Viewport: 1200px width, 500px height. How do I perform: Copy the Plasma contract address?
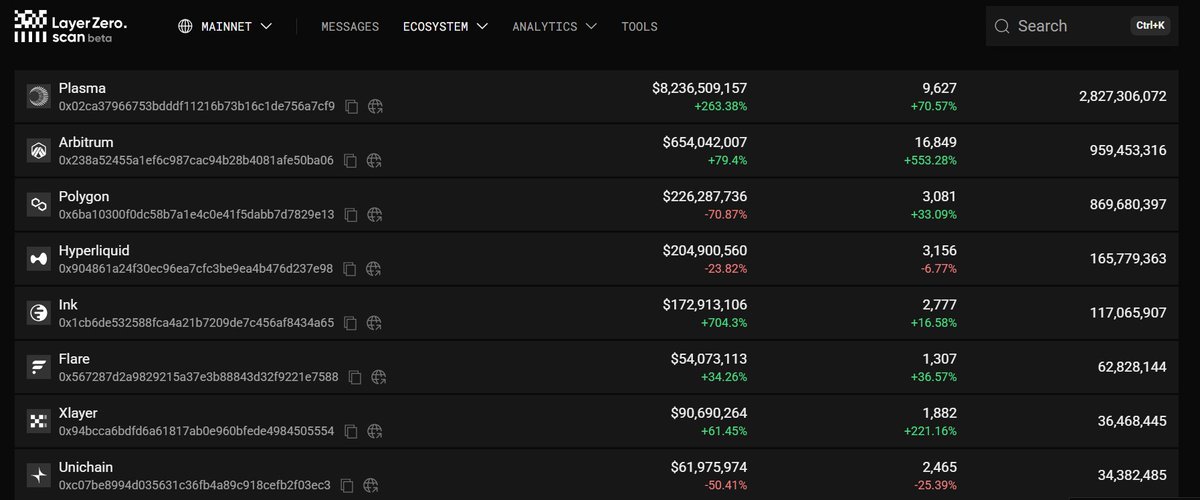point(351,106)
